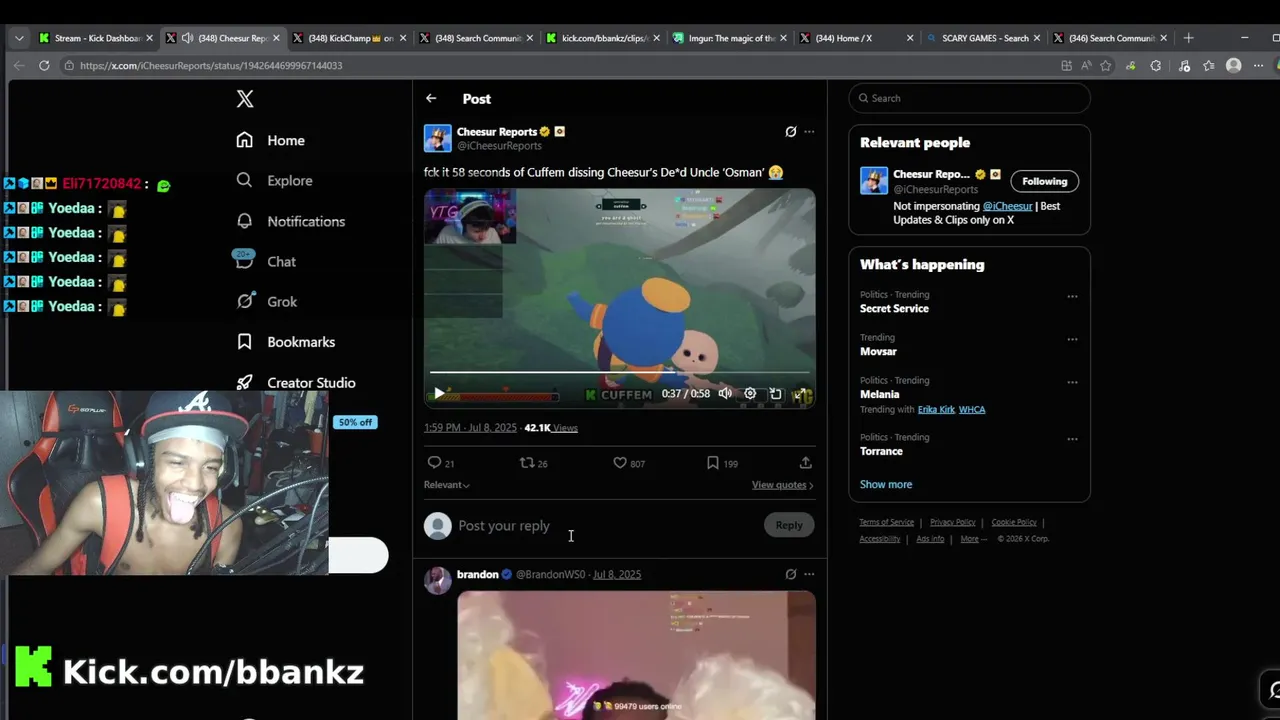
Task: Open Chat in the X sidebar
Action: coord(265,261)
